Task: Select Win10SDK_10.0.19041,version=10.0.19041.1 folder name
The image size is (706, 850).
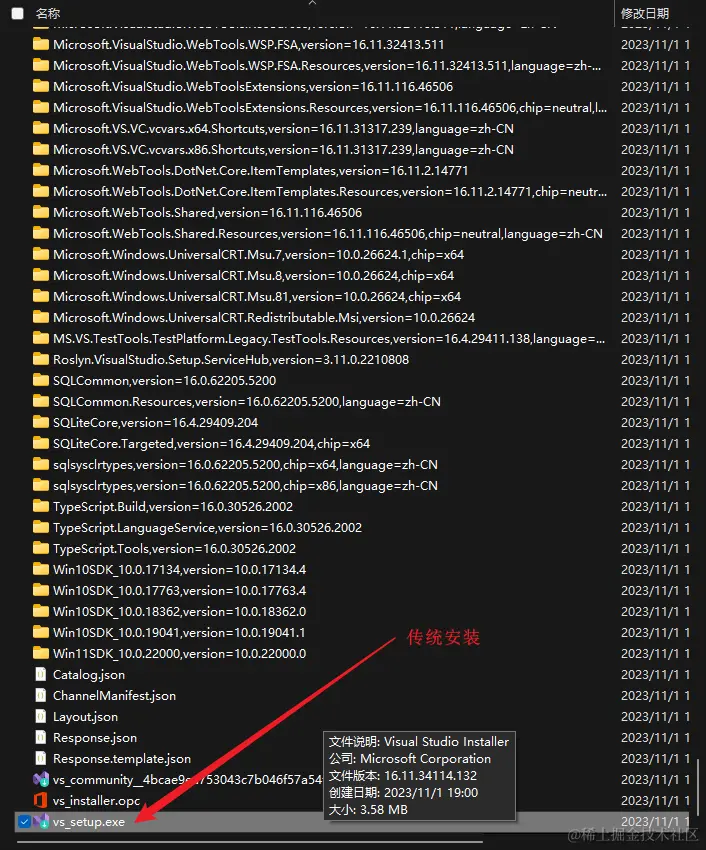Action: point(179,633)
